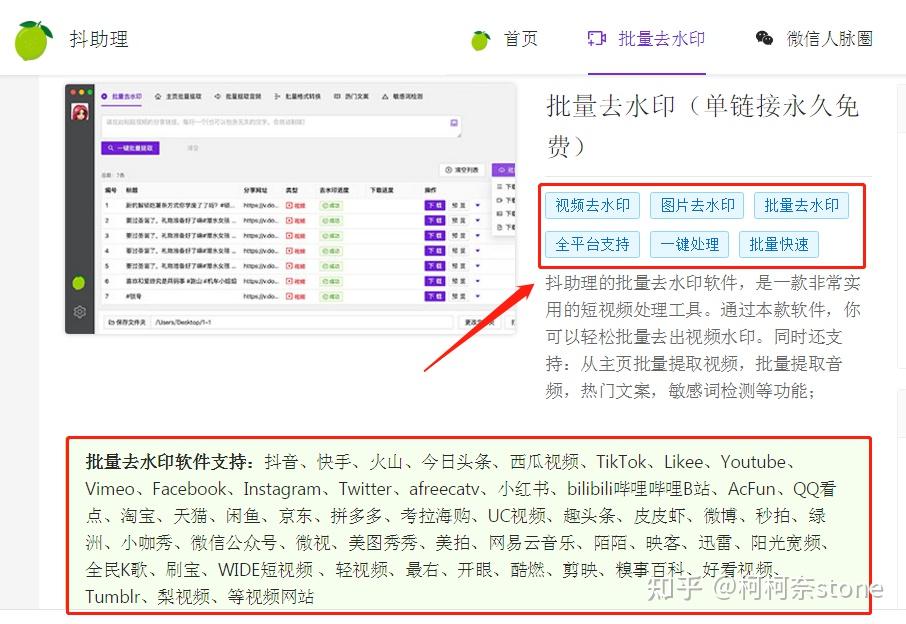Click the 清空列表 button above the table
Image resolution: width=906 pixels, height=624 pixels.
(x=462, y=170)
